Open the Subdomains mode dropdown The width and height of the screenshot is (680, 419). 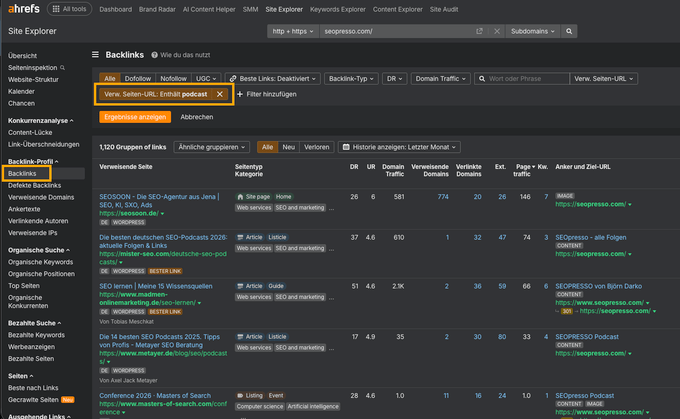coord(532,31)
